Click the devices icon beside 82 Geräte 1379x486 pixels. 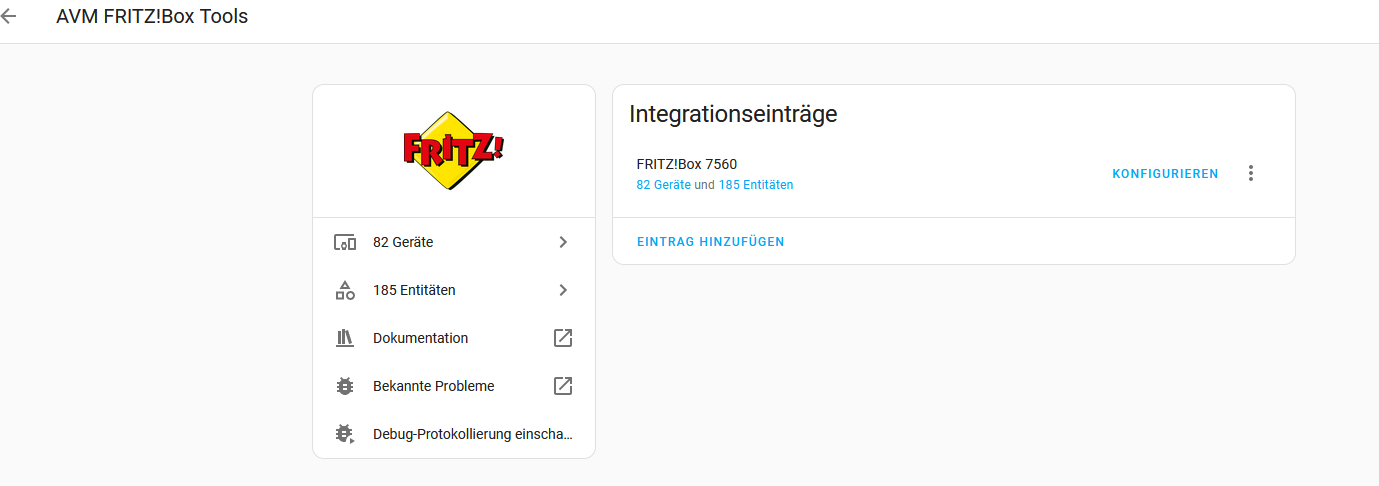tap(344, 242)
